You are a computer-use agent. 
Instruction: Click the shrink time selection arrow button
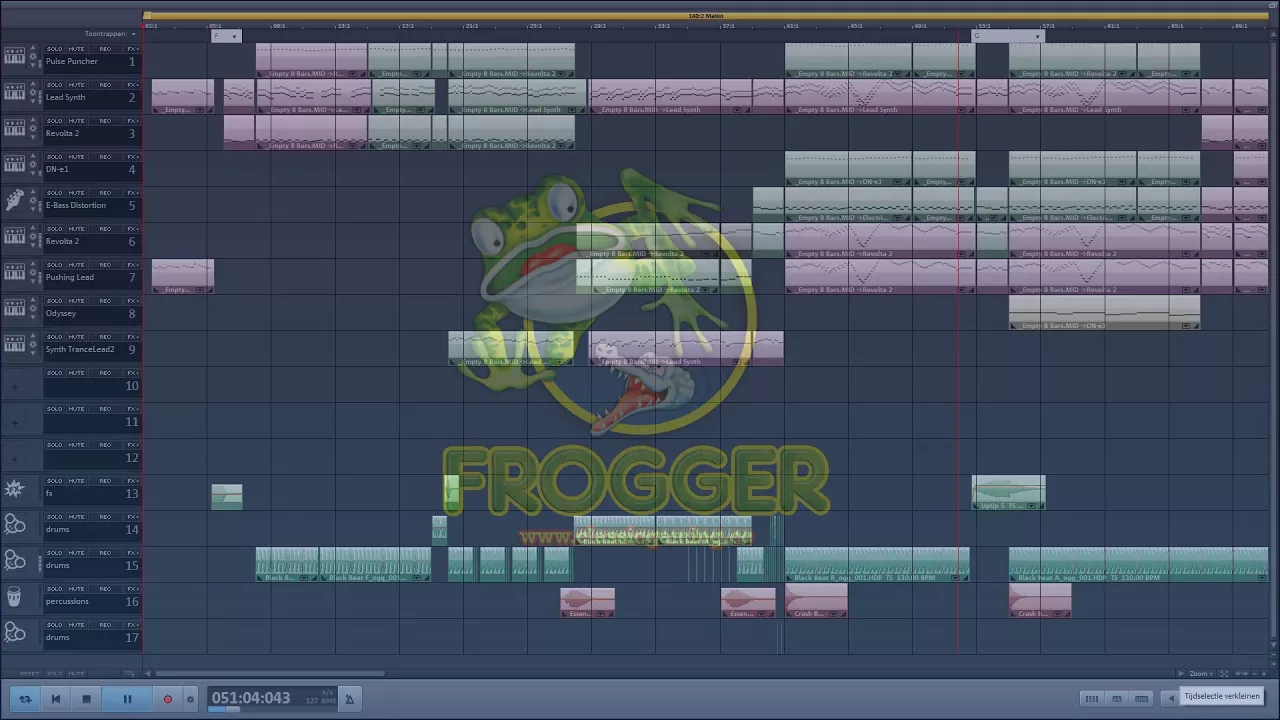1171,699
